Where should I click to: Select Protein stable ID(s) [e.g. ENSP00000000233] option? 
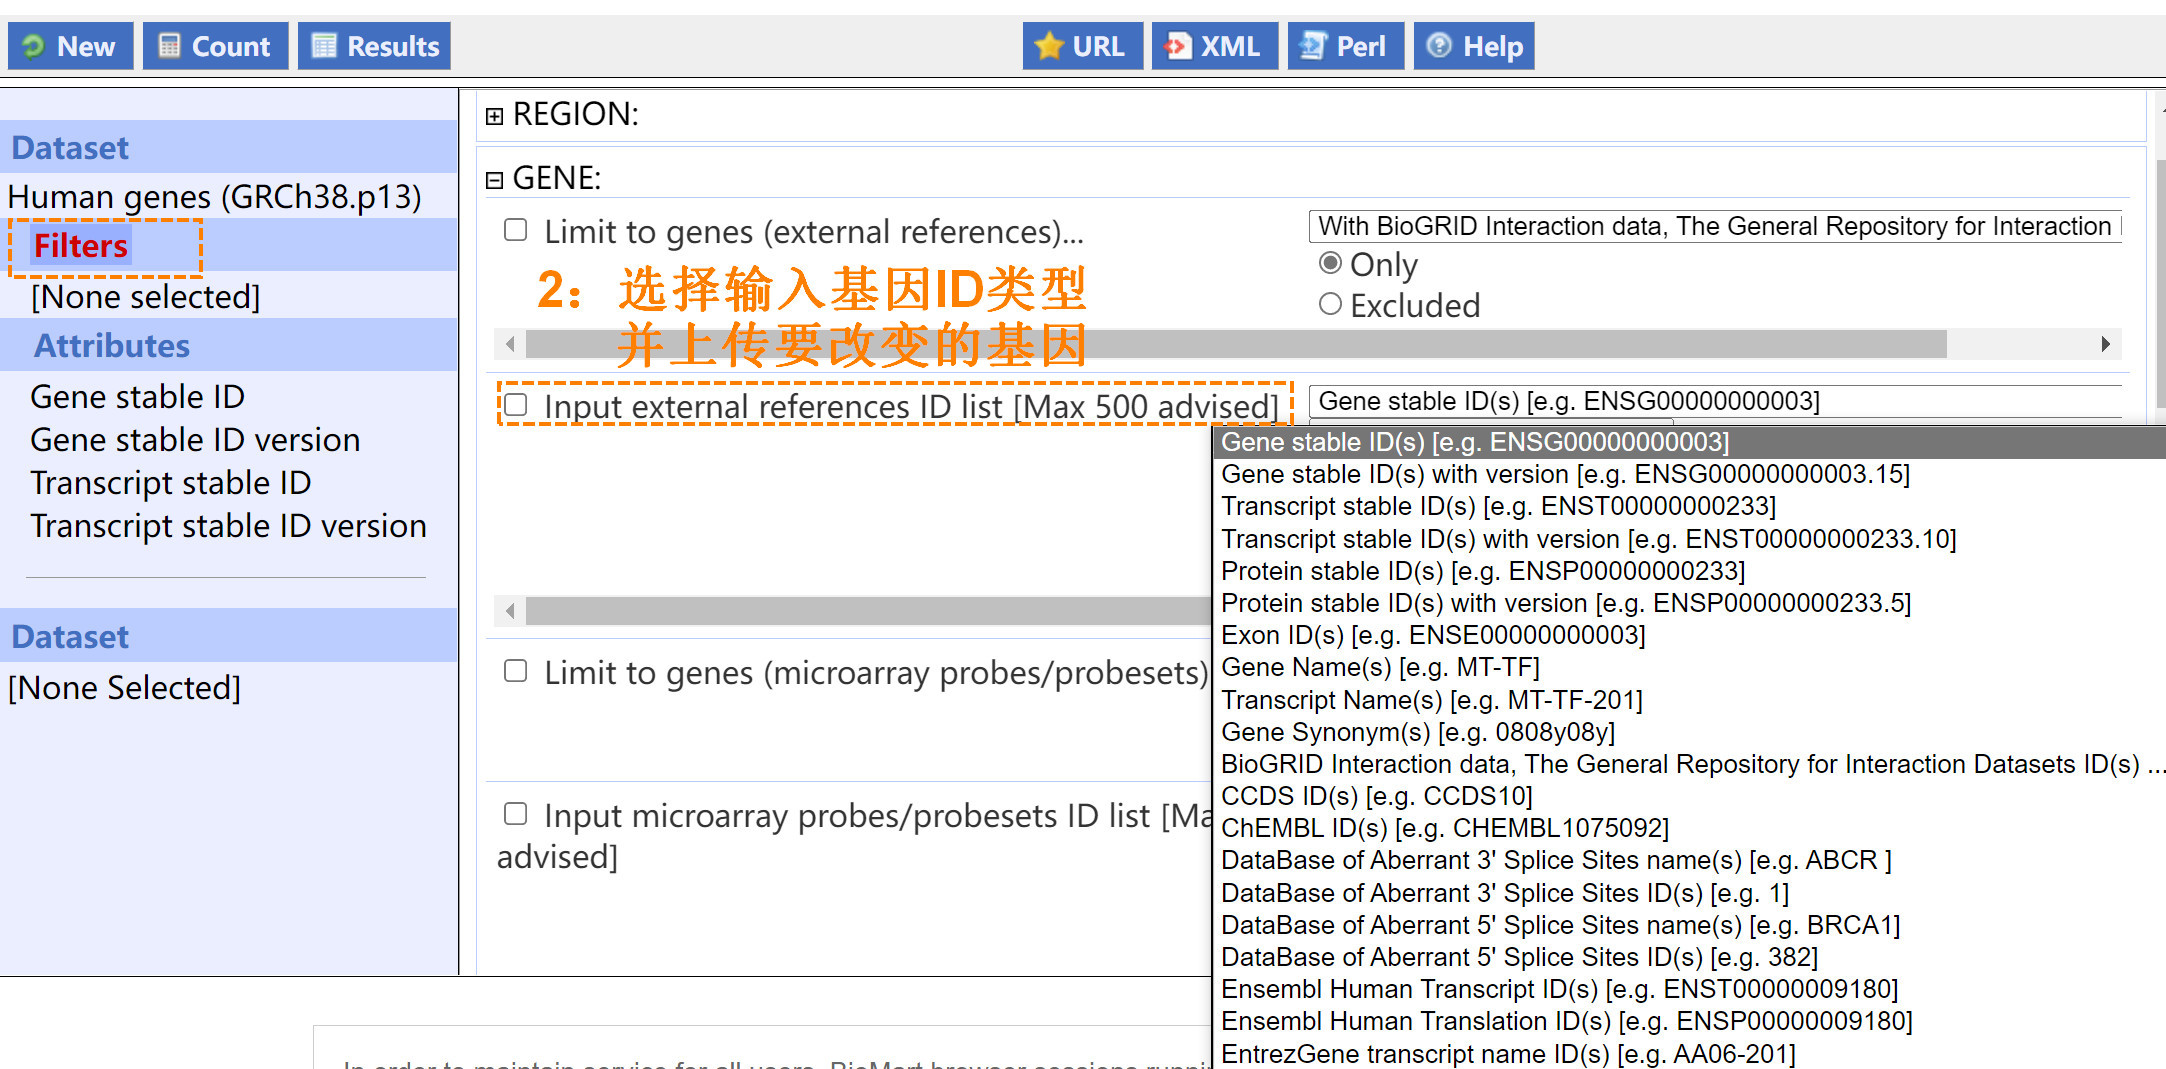click(1689, 571)
